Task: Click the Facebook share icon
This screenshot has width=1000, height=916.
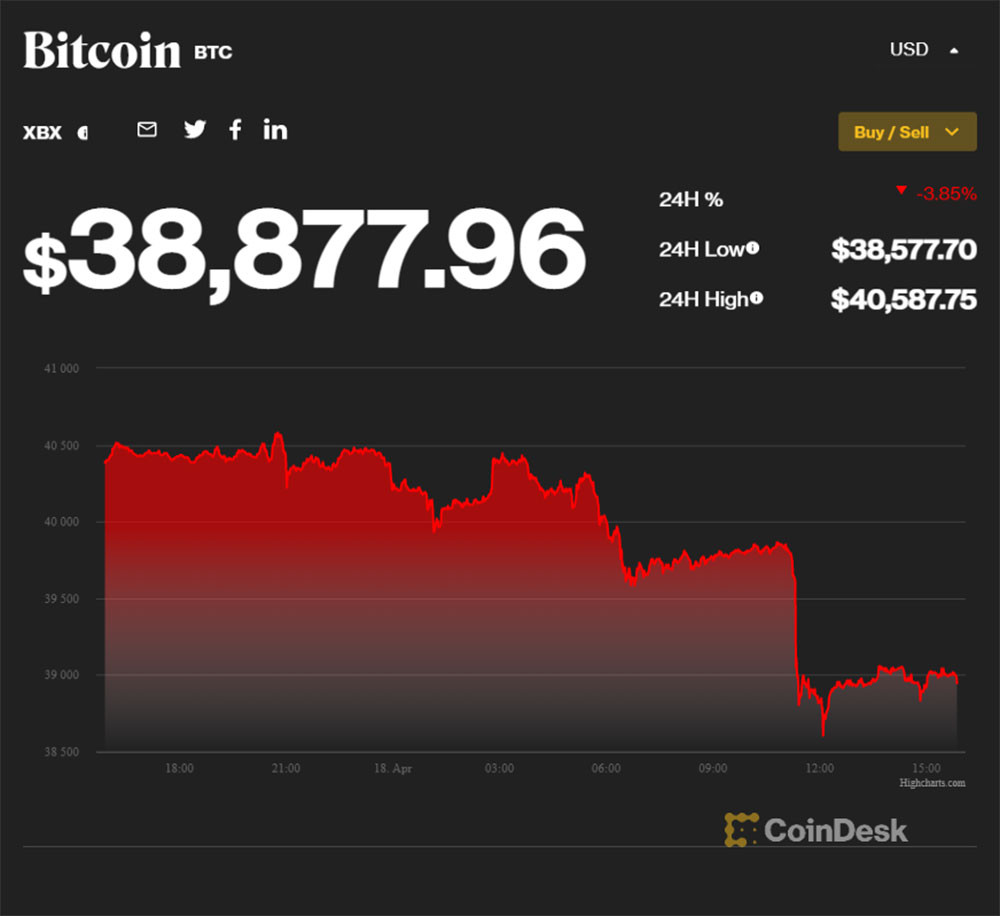Action: click(235, 129)
